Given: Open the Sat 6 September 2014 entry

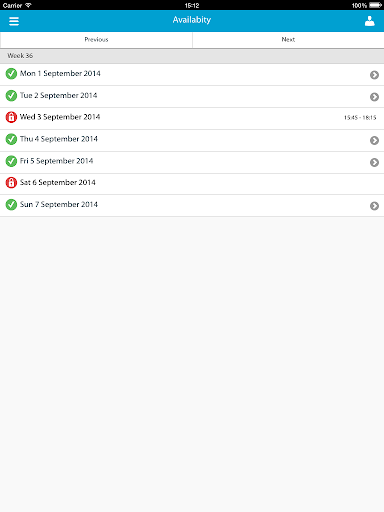Looking at the screenshot, I should pyautogui.click(x=192, y=184).
